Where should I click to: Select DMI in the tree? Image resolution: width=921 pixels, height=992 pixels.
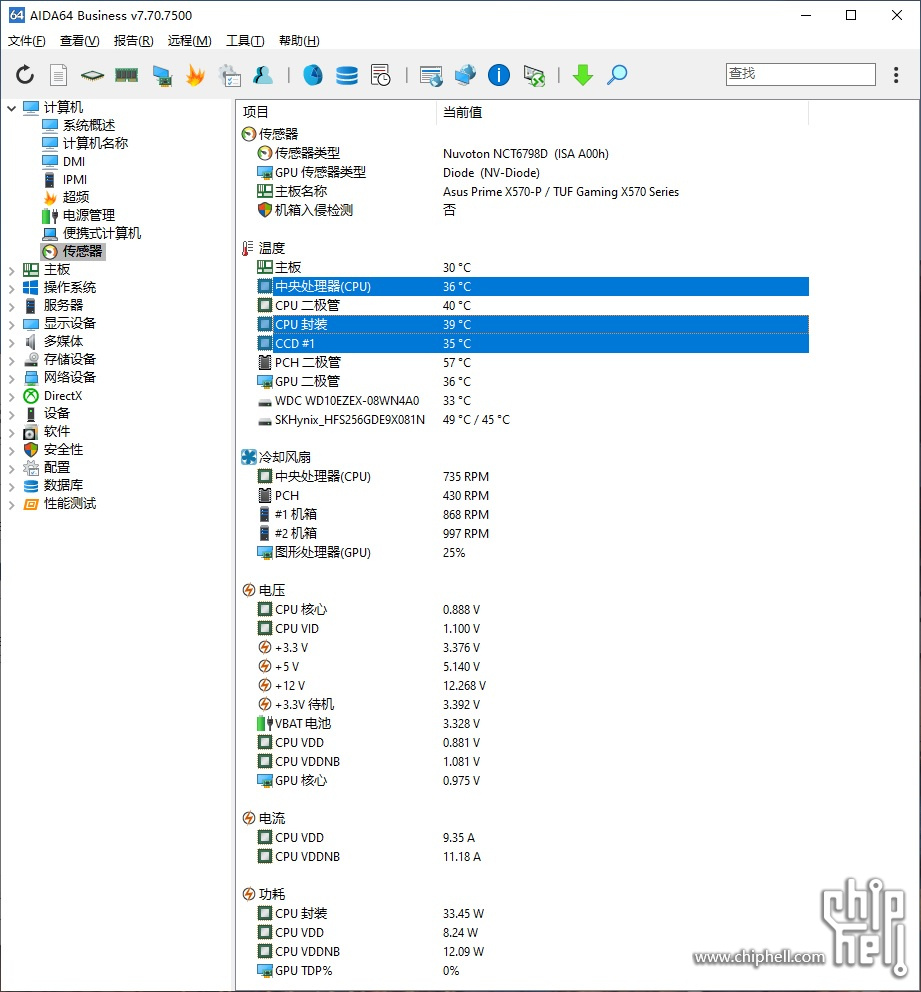click(73, 161)
